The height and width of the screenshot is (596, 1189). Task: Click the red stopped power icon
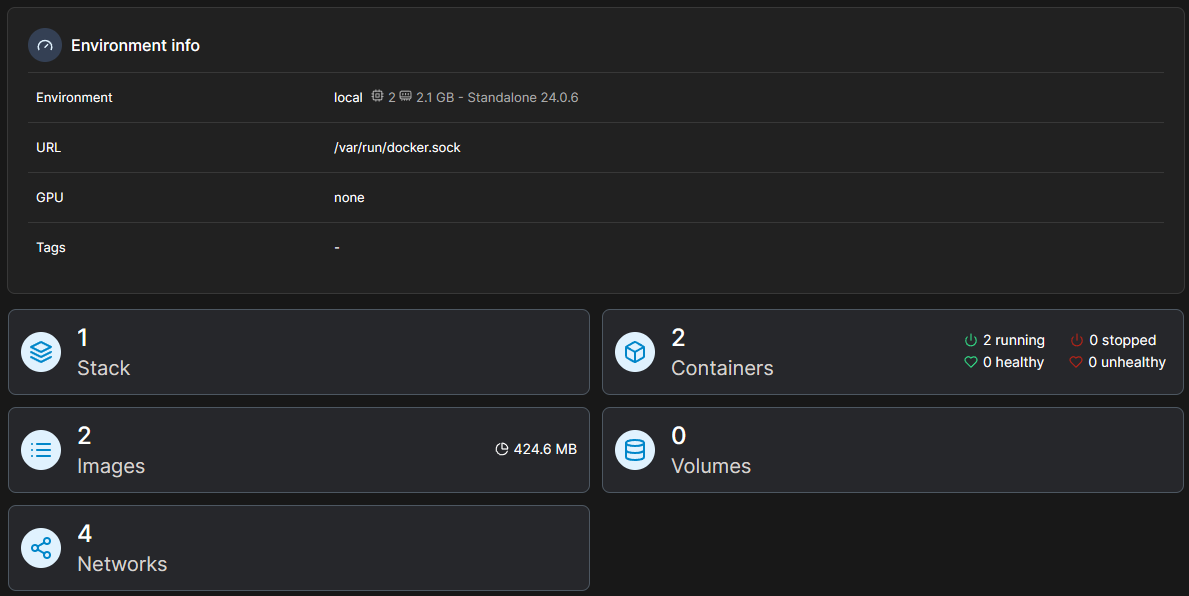[1077, 340]
